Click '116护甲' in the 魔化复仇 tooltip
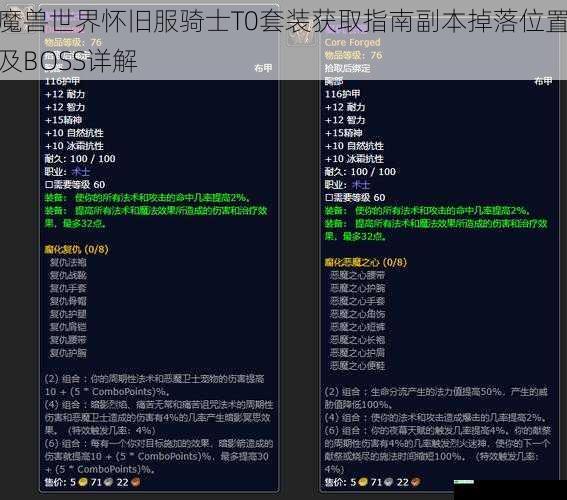 coord(62,81)
